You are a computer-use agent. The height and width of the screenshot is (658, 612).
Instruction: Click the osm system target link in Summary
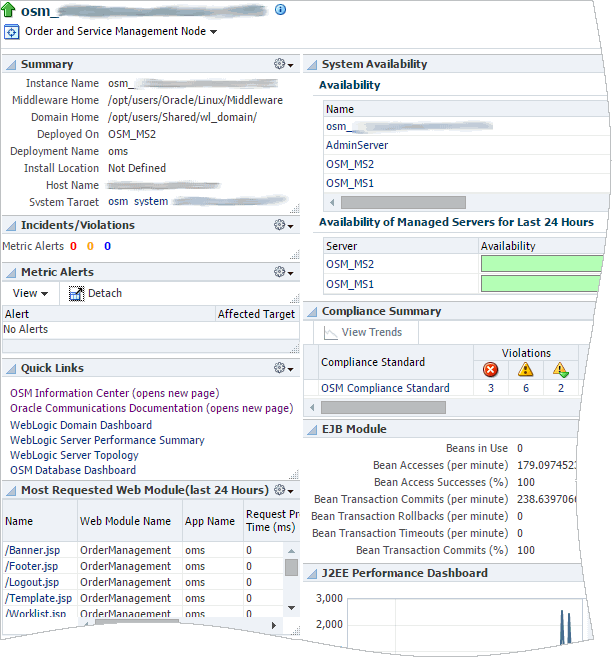point(138,201)
